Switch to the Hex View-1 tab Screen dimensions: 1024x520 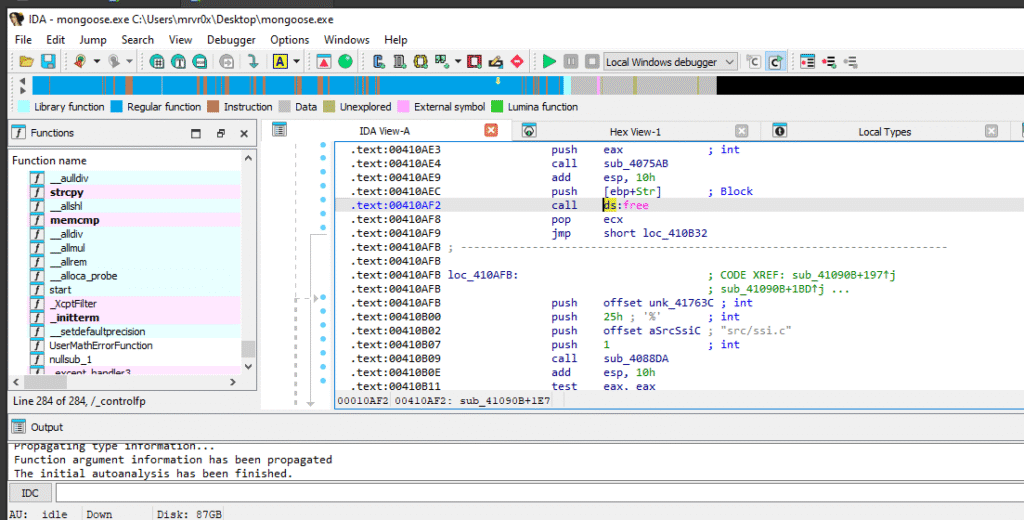[x=635, y=131]
